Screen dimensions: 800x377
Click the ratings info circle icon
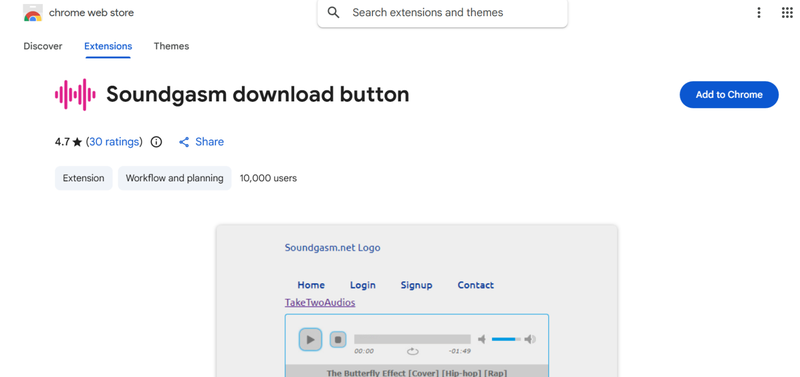[x=156, y=142]
